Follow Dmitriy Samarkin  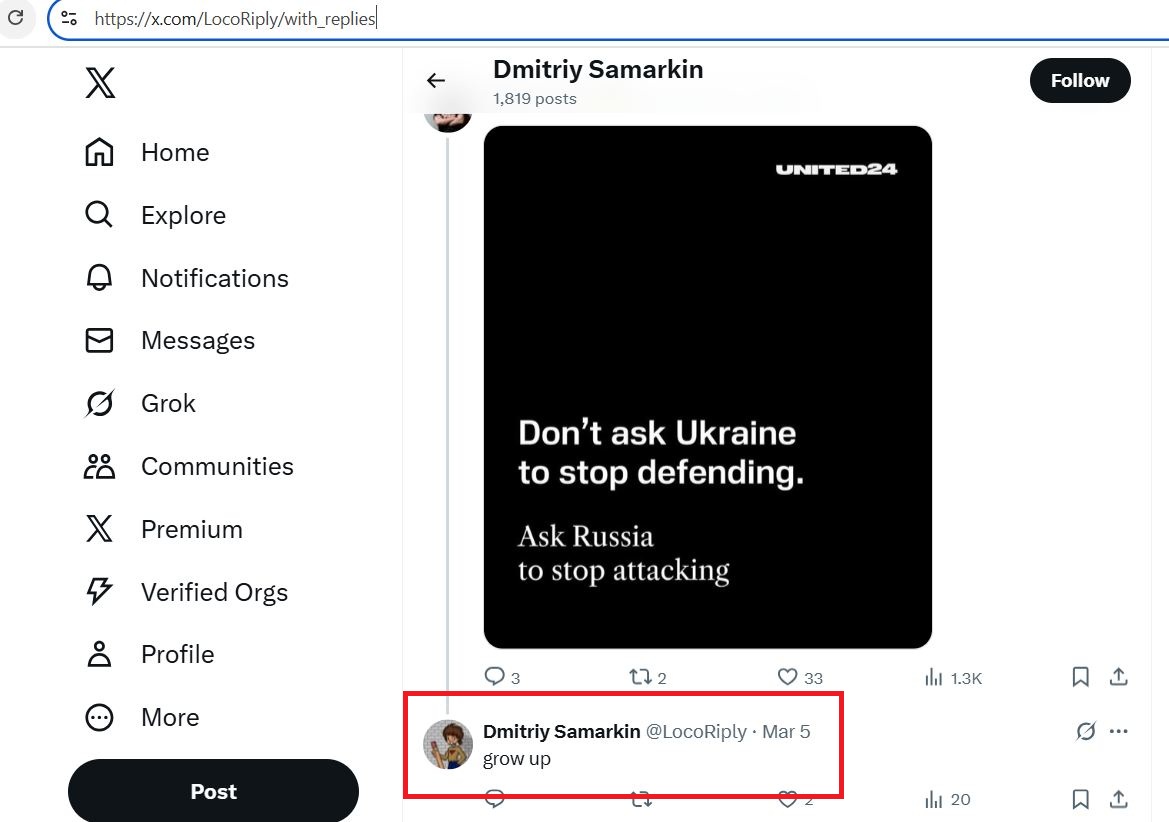(x=1079, y=81)
